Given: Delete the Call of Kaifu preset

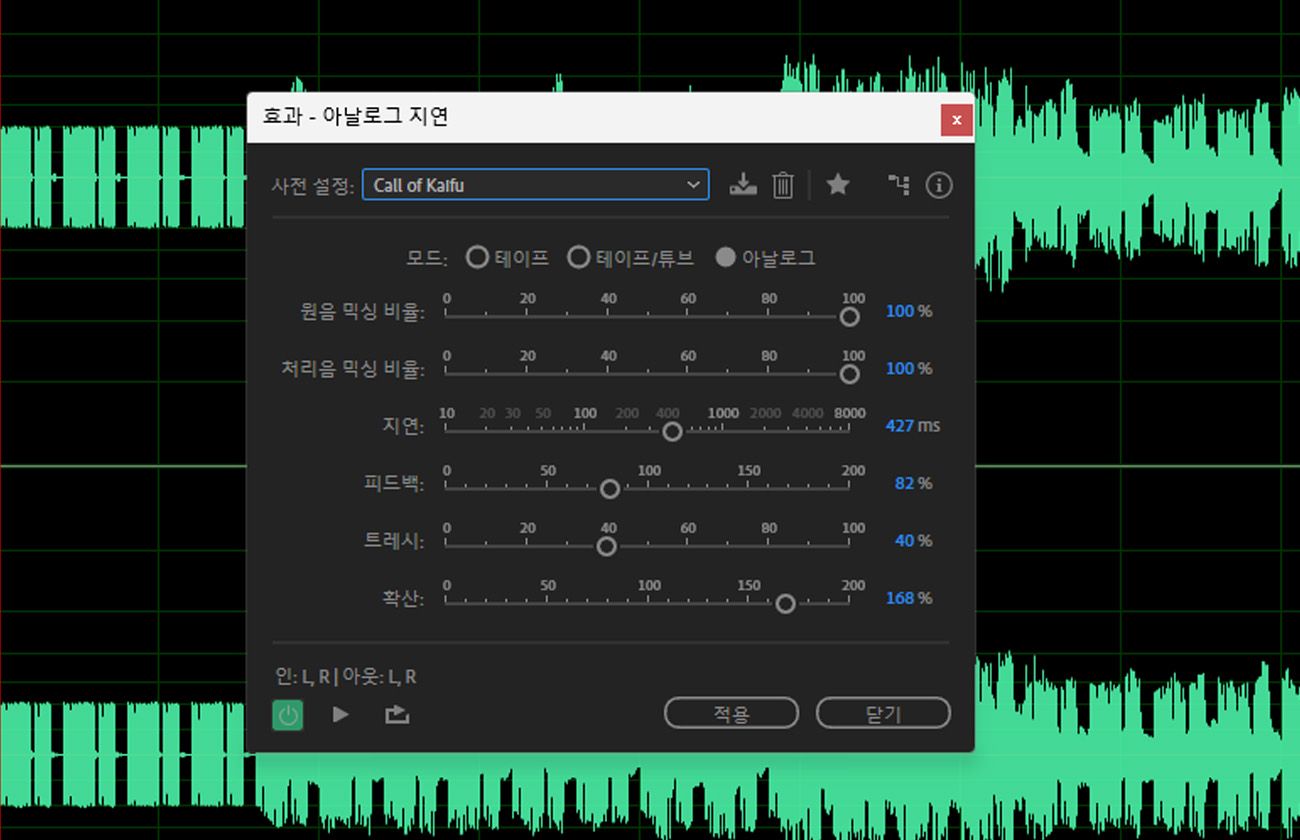Looking at the screenshot, I should pos(783,185).
